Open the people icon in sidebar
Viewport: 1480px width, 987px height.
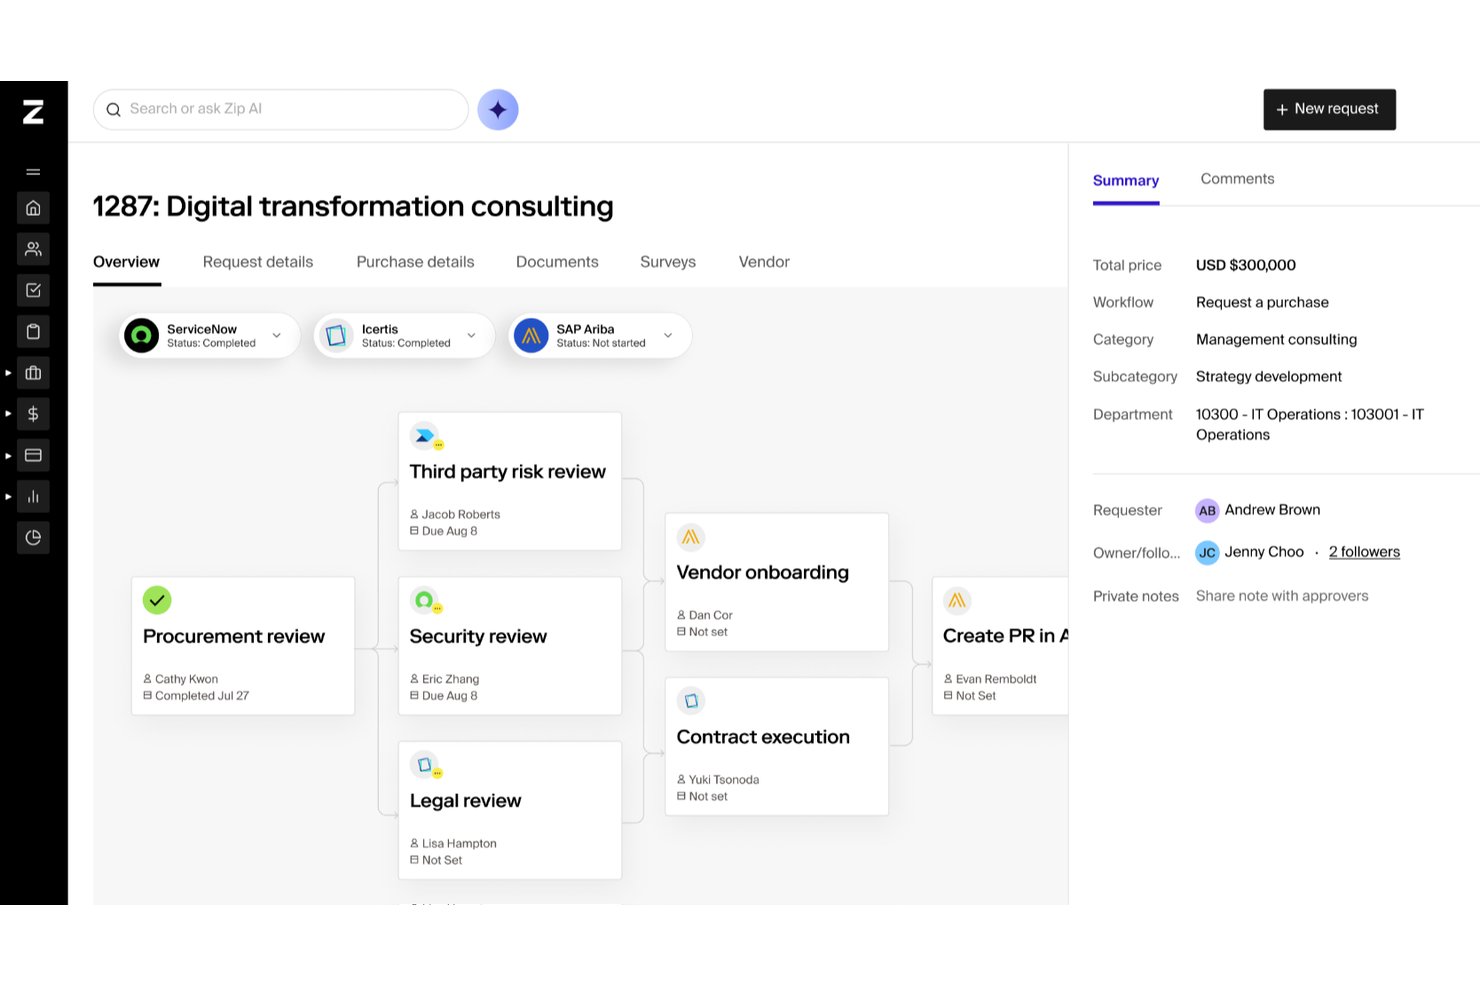pyautogui.click(x=33, y=249)
